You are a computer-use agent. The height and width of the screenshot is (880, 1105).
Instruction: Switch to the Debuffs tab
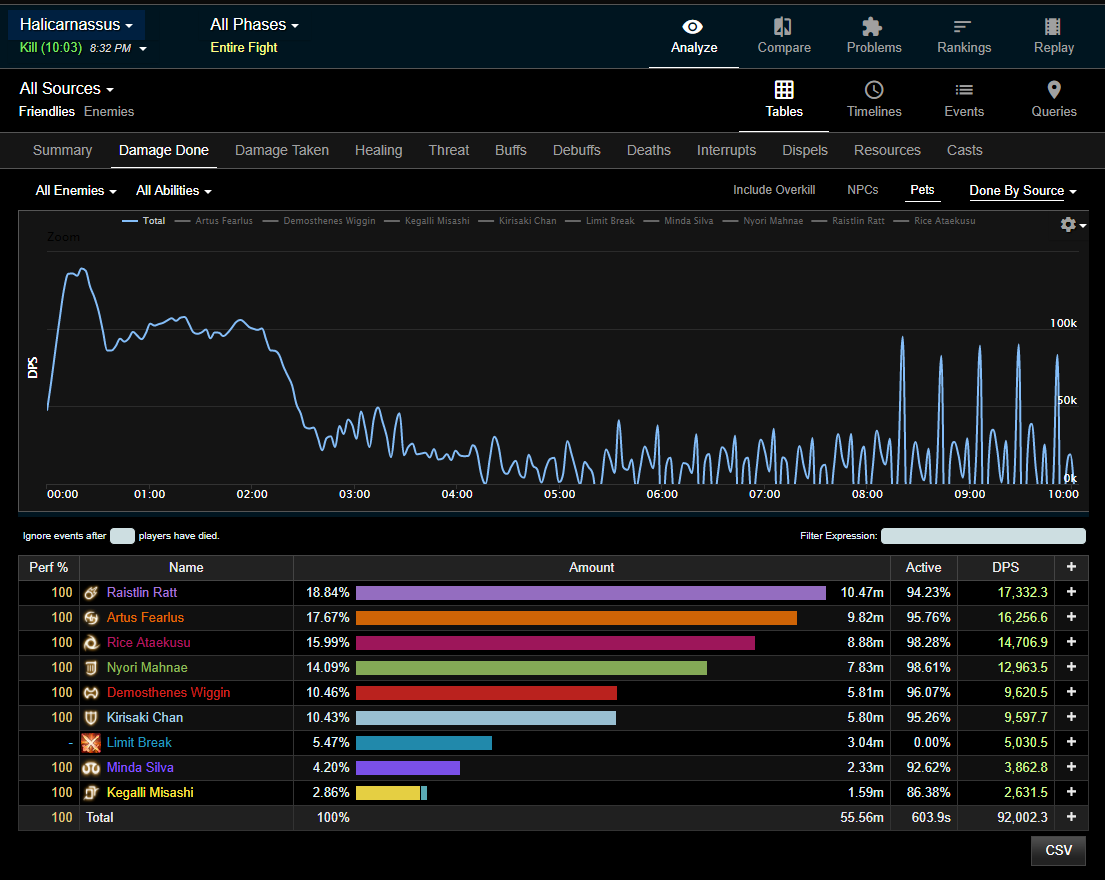[576, 150]
